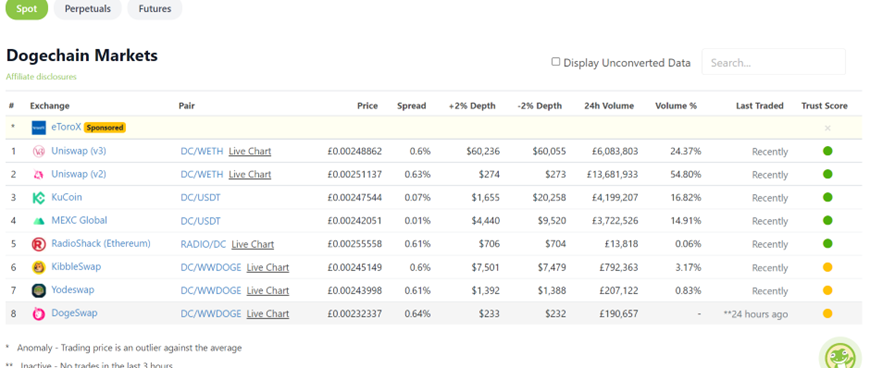Image resolution: width=870 pixels, height=368 pixels.
Task: Switch to the Spot tab
Action: pos(27,9)
